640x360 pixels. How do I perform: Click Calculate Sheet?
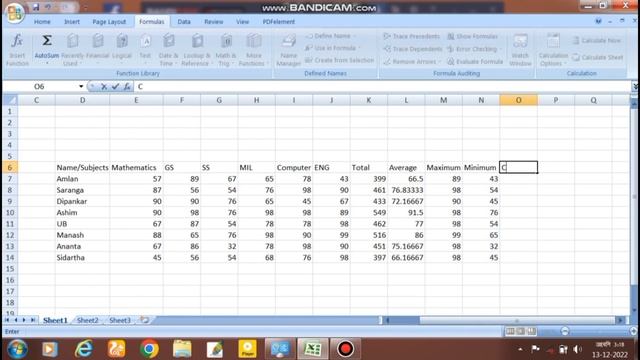point(598,58)
